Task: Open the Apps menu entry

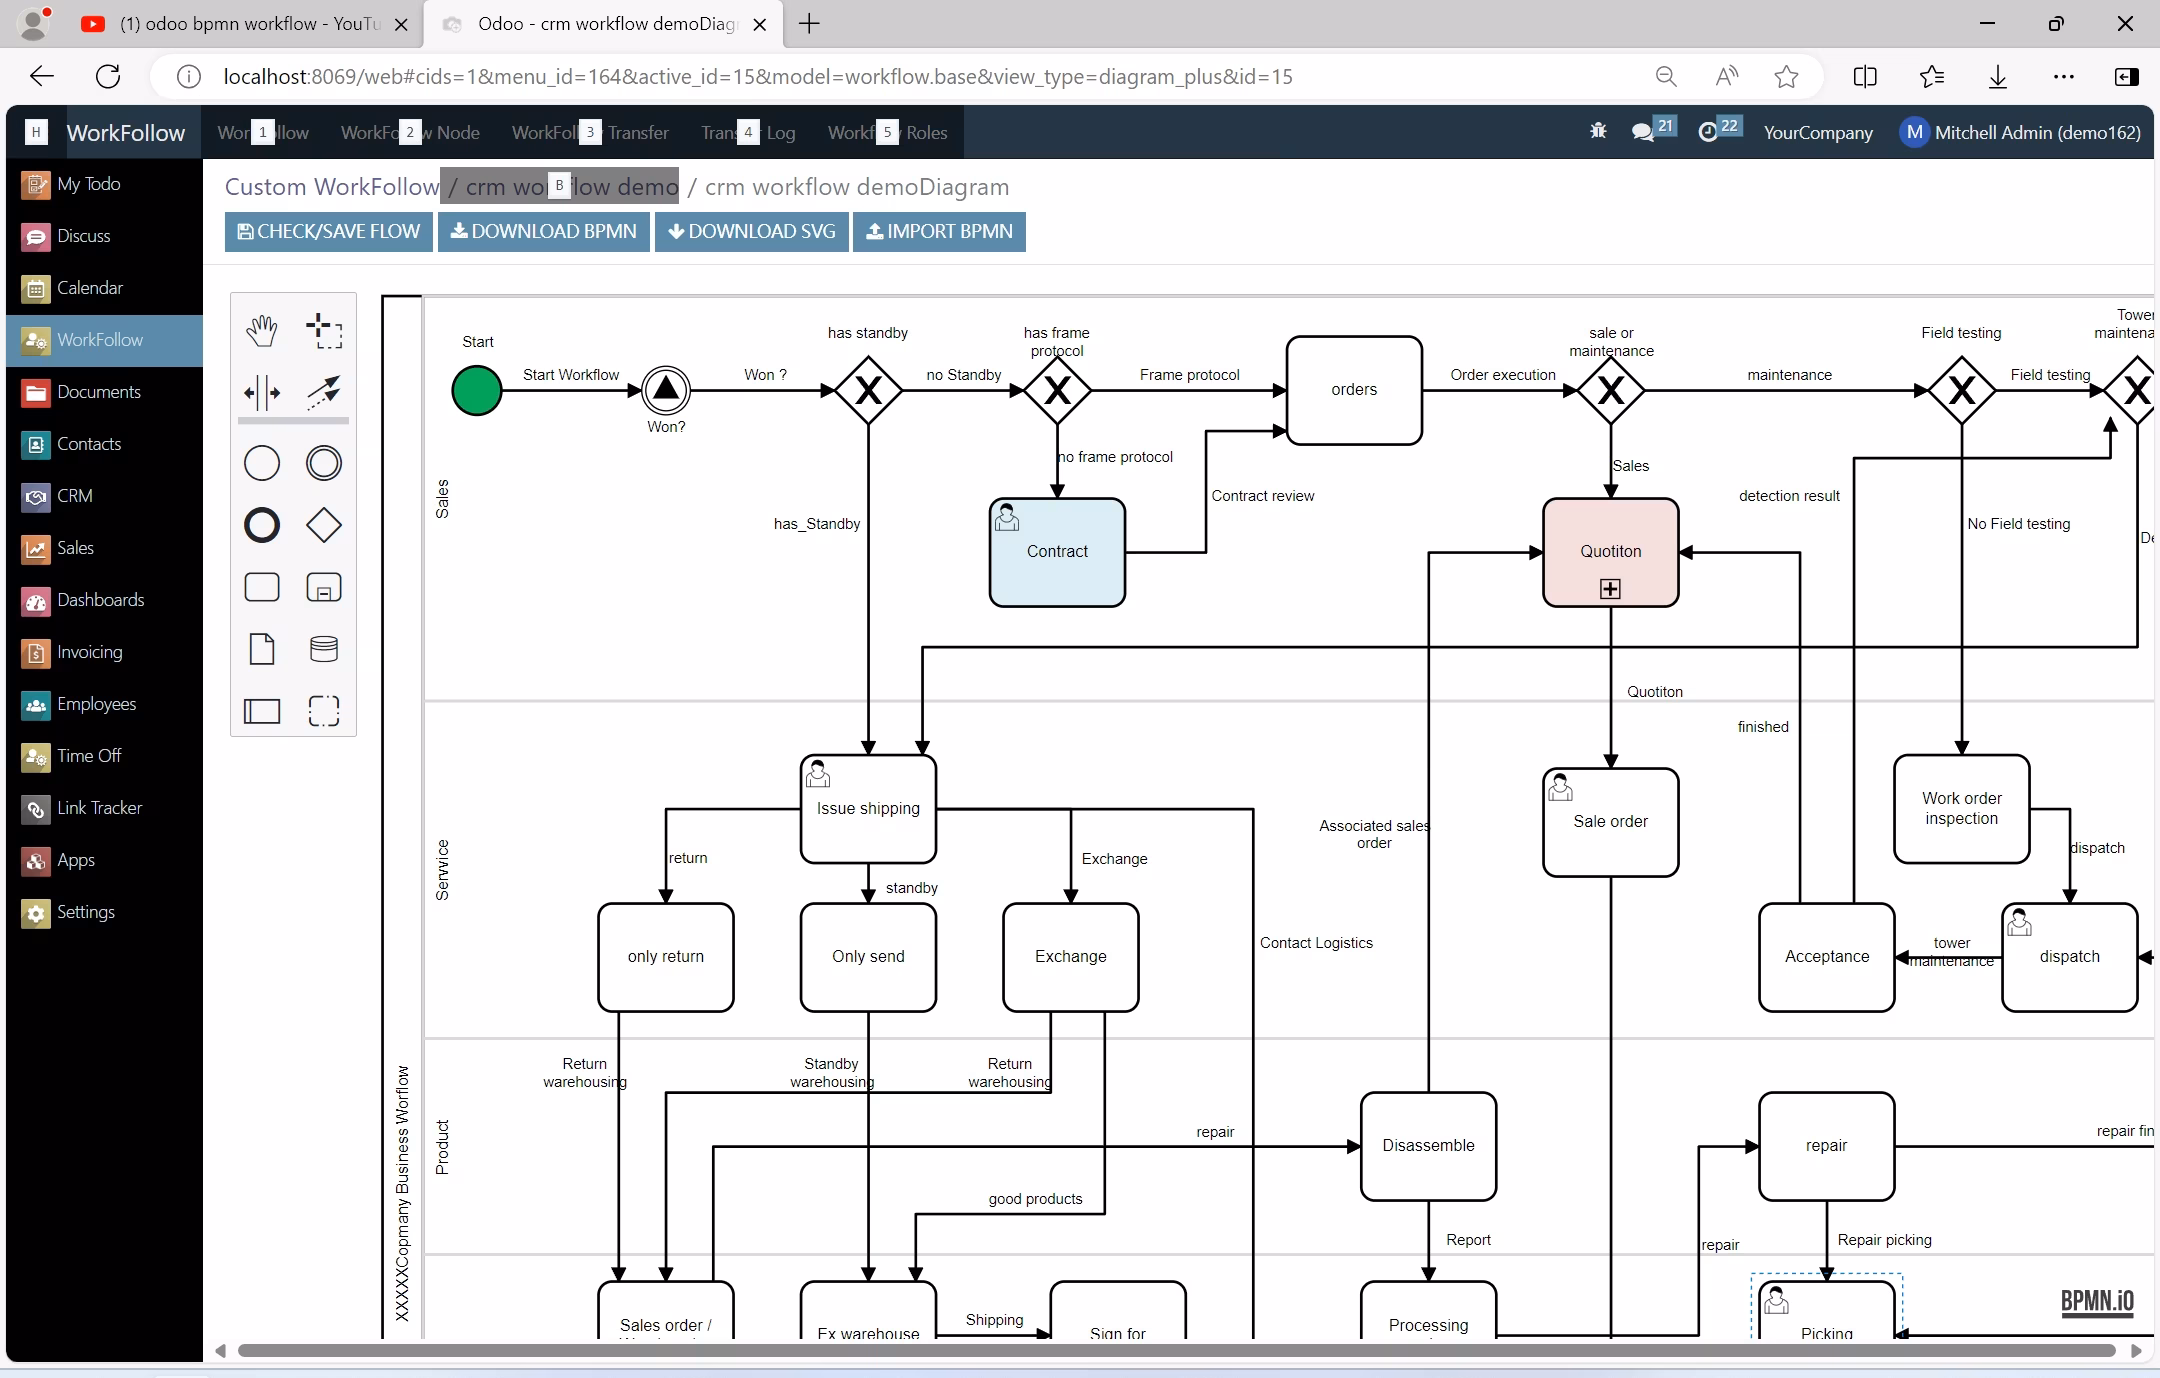Action: tap(104, 860)
